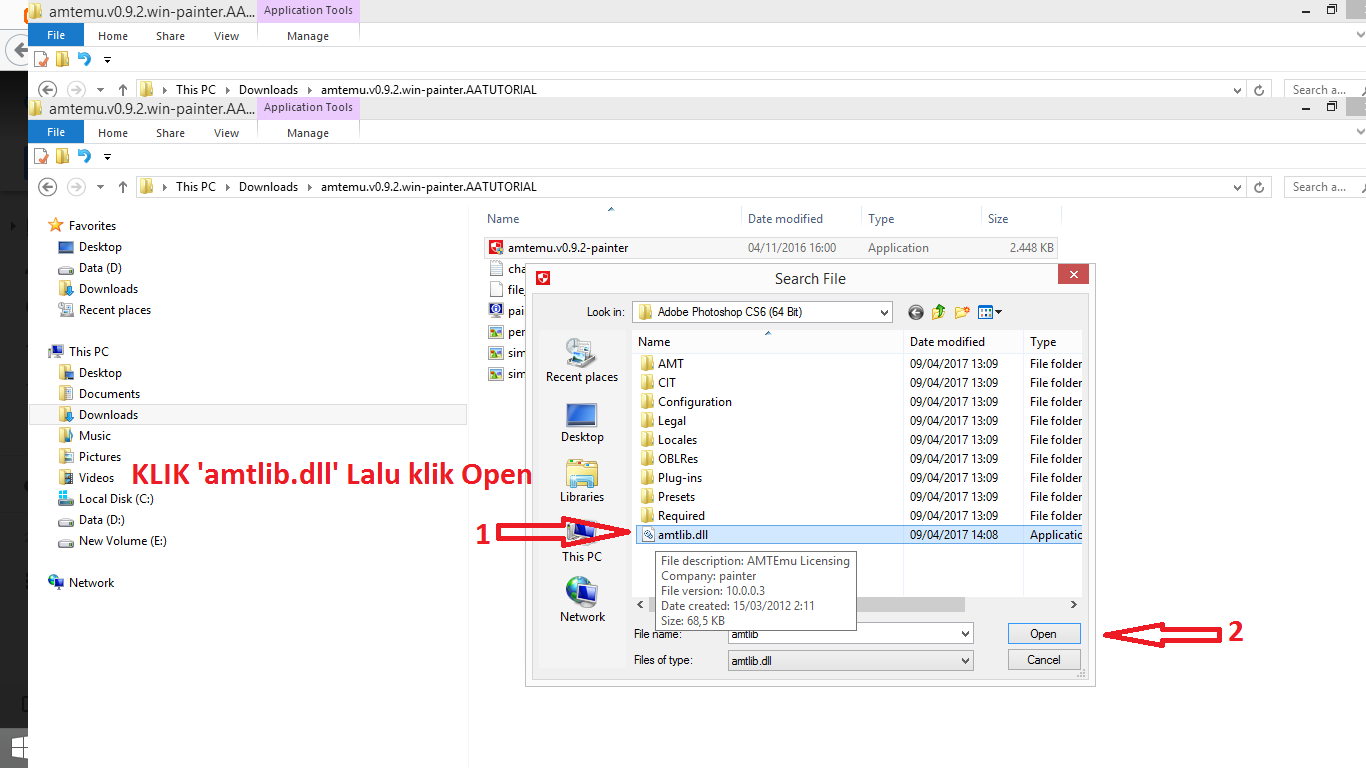Click the Open button in the dialog
The height and width of the screenshot is (768, 1366).
click(x=1043, y=634)
